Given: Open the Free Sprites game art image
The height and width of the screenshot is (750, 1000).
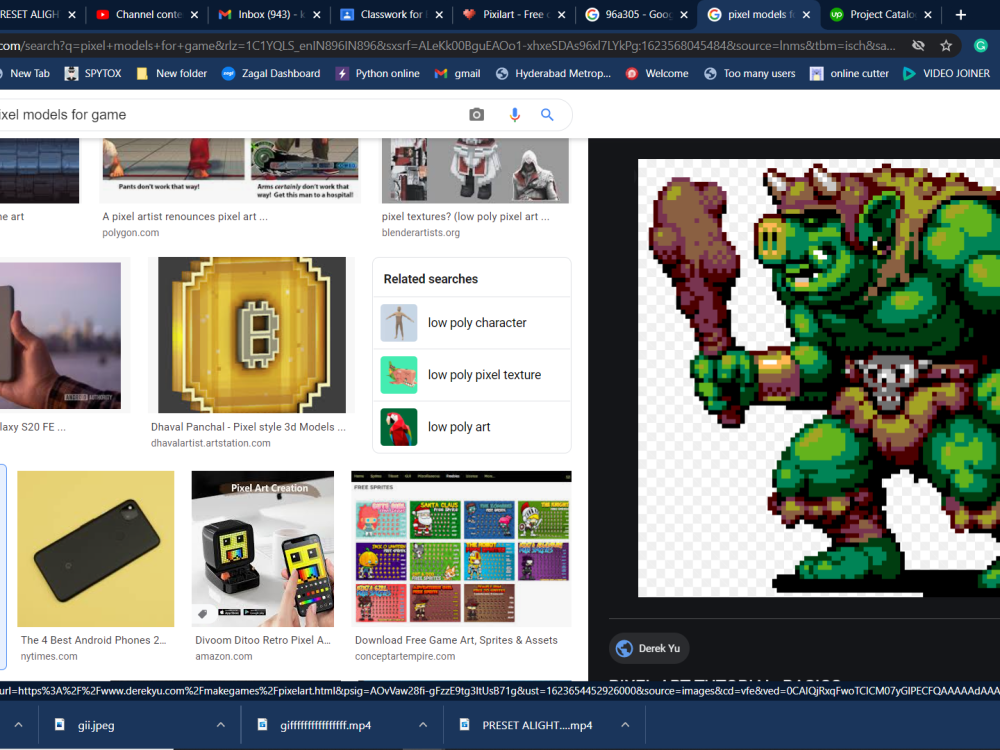Looking at the screenshot, I should click(x=461, y=549).
